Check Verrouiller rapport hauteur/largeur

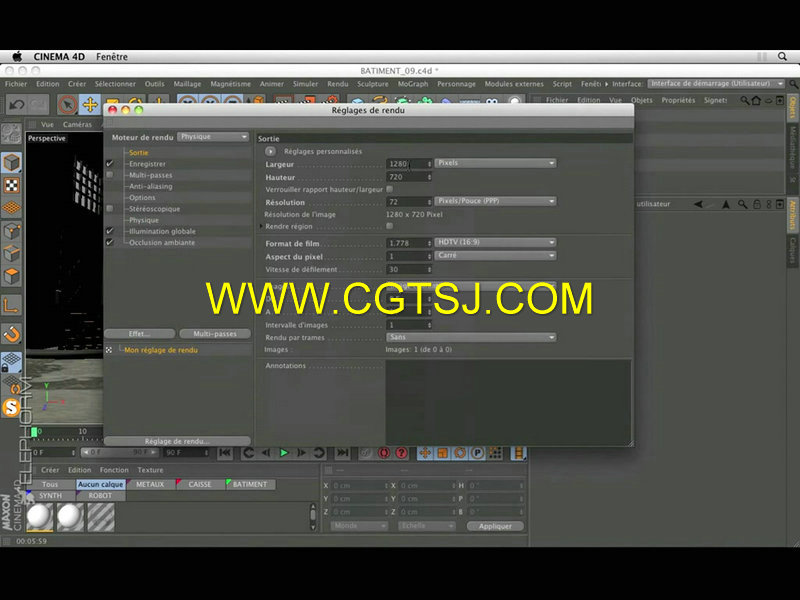[x=390, y=189]
